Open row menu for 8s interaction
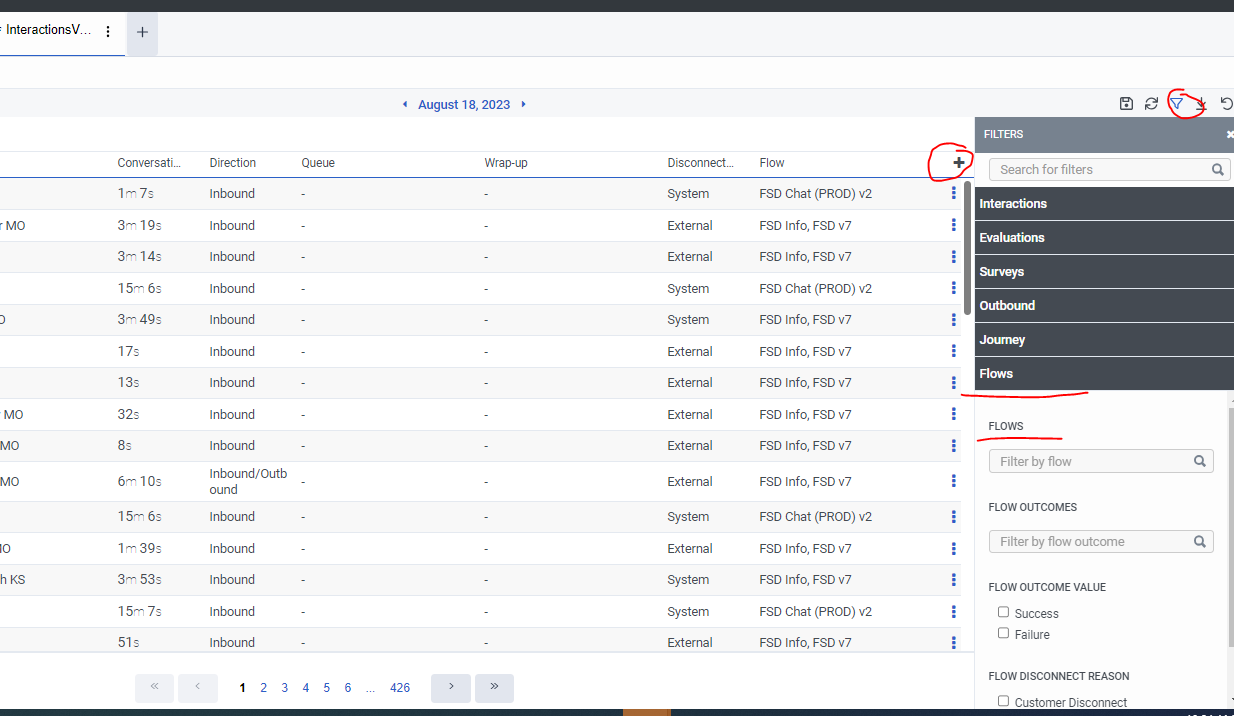 [x=954, y=446]
